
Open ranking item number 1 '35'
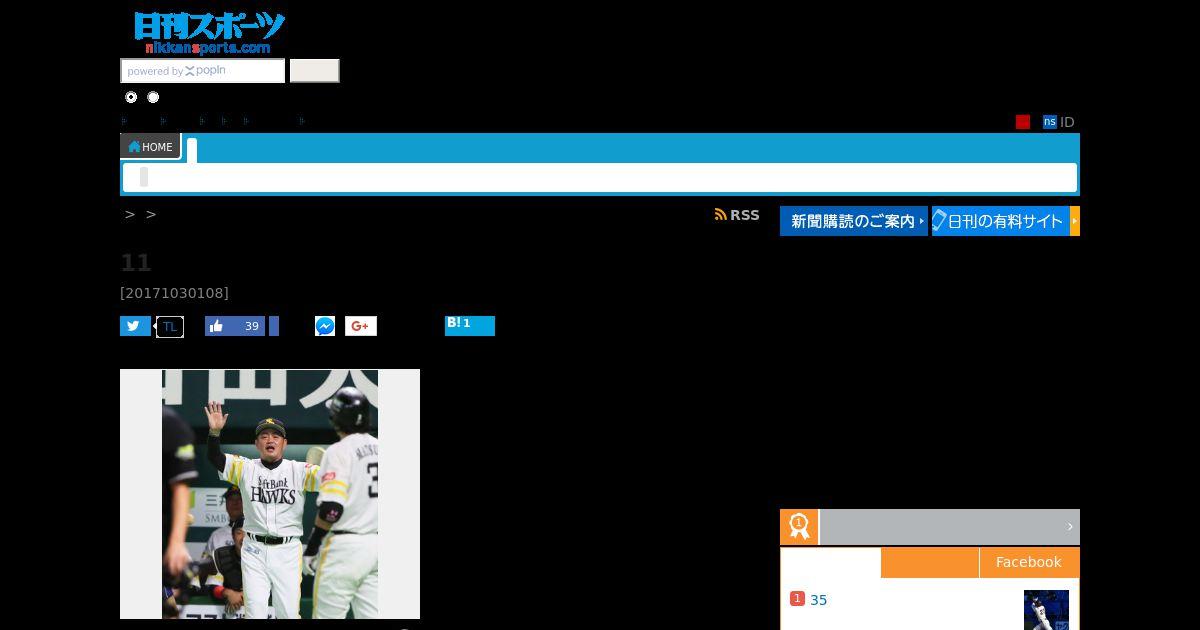818,600
